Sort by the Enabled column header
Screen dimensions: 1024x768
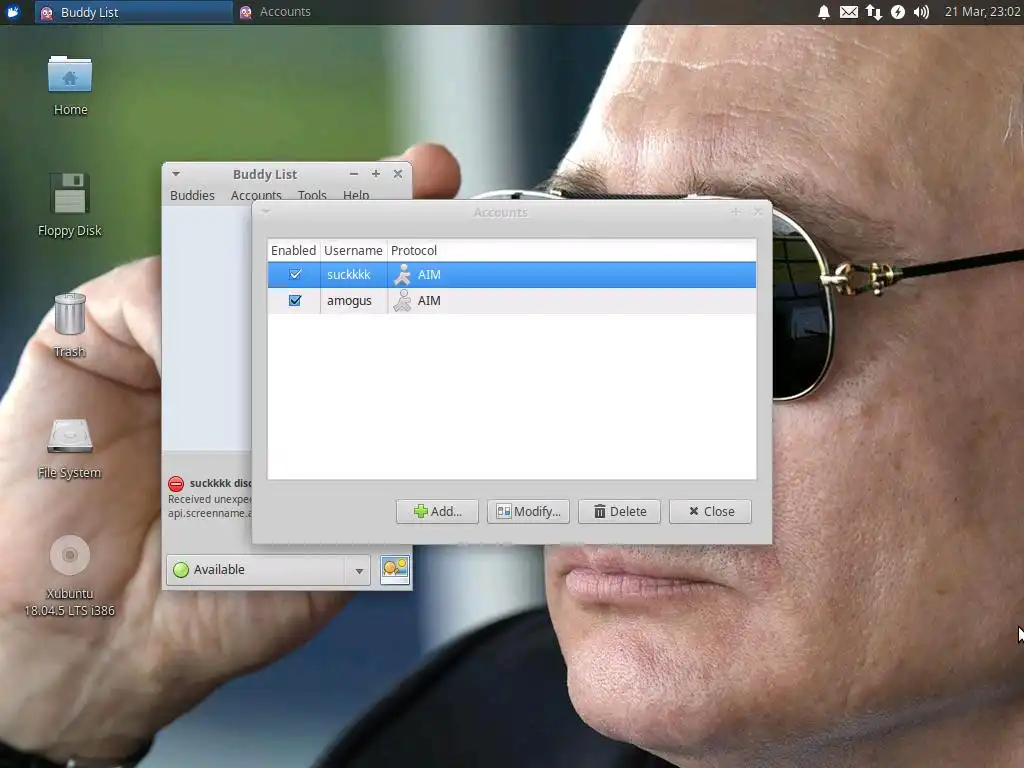click(x=293, y=251)
